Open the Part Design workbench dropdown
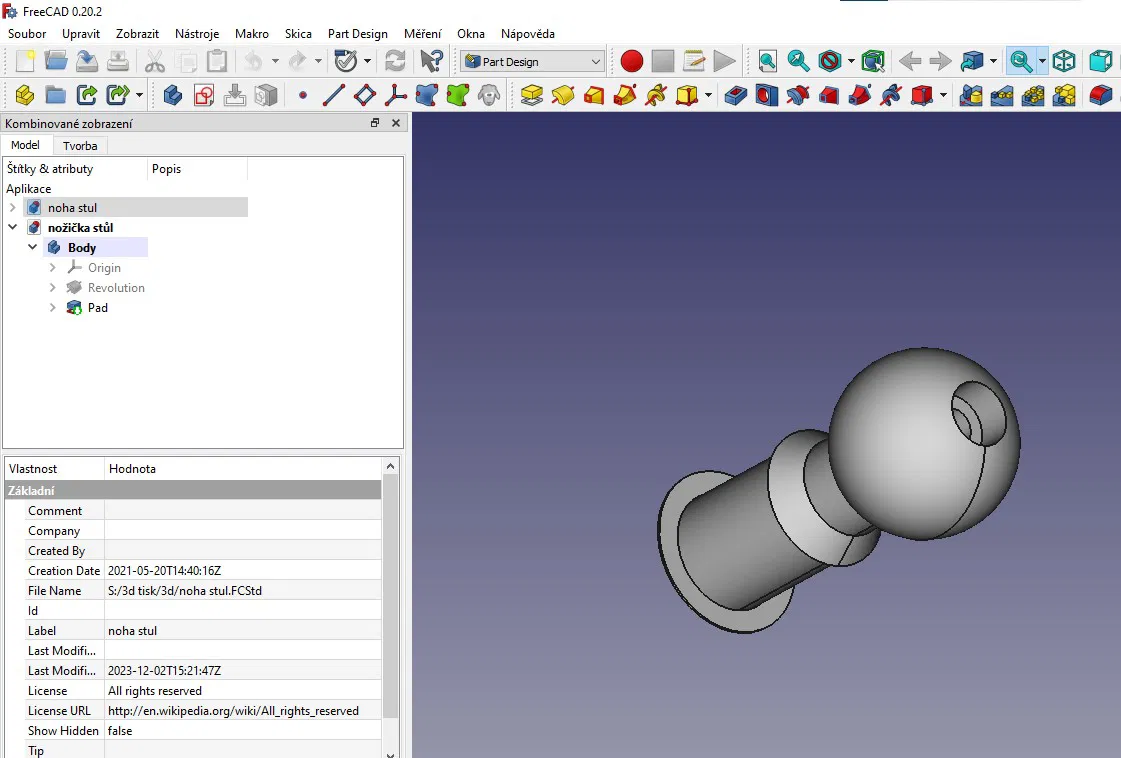The width and height of the screenshot is (1121, 758). click(532, 61)
